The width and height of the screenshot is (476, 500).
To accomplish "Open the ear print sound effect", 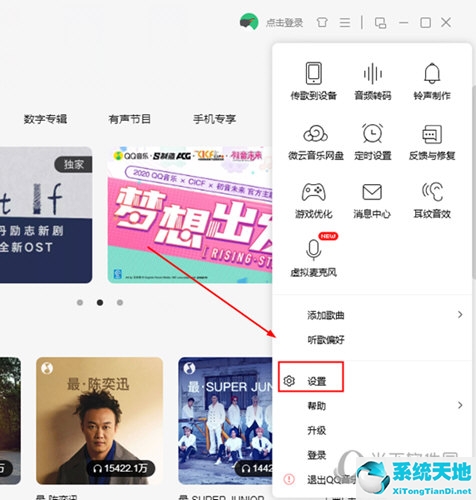I will [x=432, y=200].
